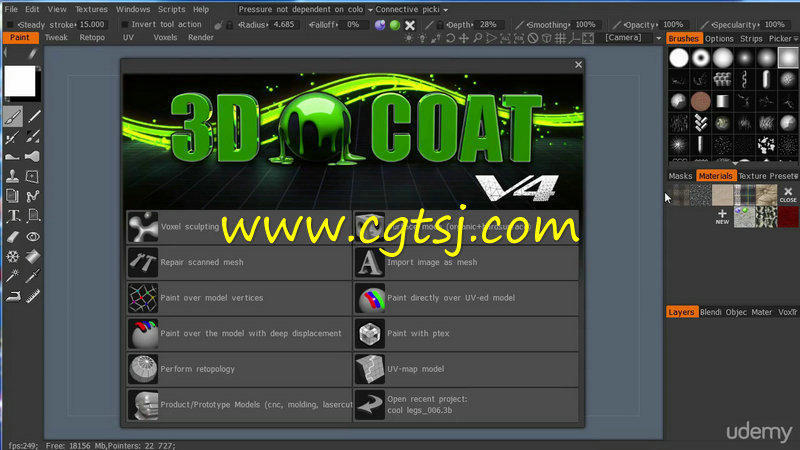Click the perspective cube icon
Screen dimensions: 800x450
pyautogui.click(x=546, y=38)
